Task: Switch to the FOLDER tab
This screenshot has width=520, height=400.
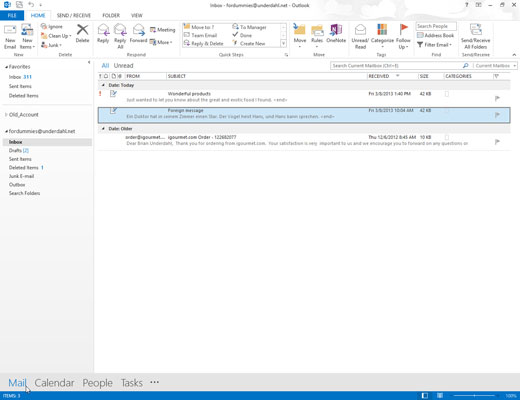Action: [x=111, y=15]
